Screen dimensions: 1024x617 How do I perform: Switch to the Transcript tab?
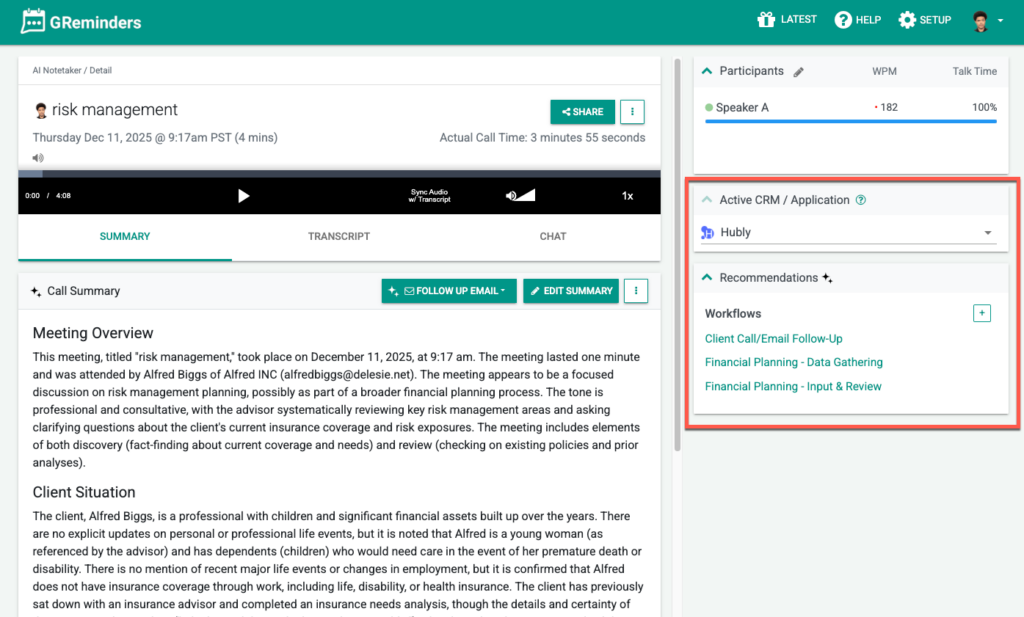[339, 237]
